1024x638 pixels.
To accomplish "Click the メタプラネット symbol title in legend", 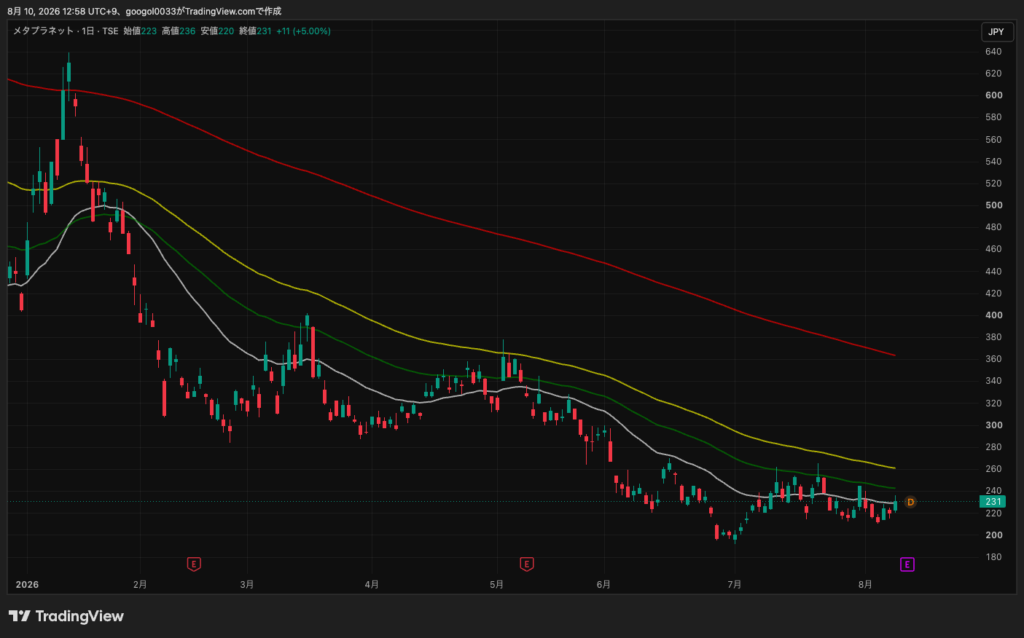I will [44, 31].
